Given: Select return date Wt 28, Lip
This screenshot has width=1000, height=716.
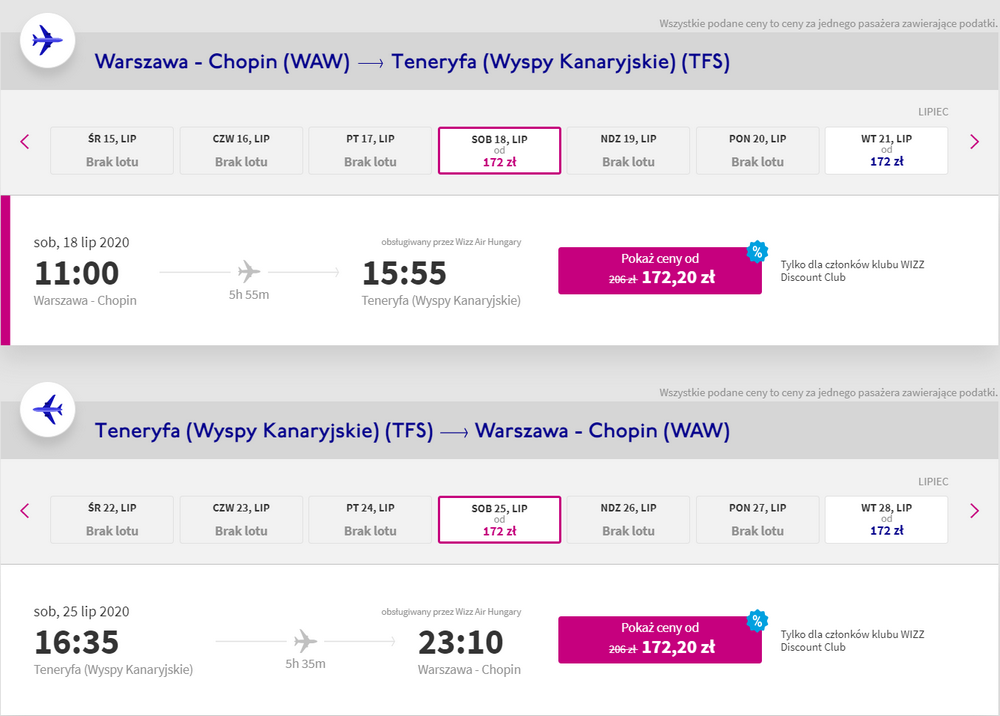Looking at the screenshot, I should pyautogui.click(x=886, y=519).
